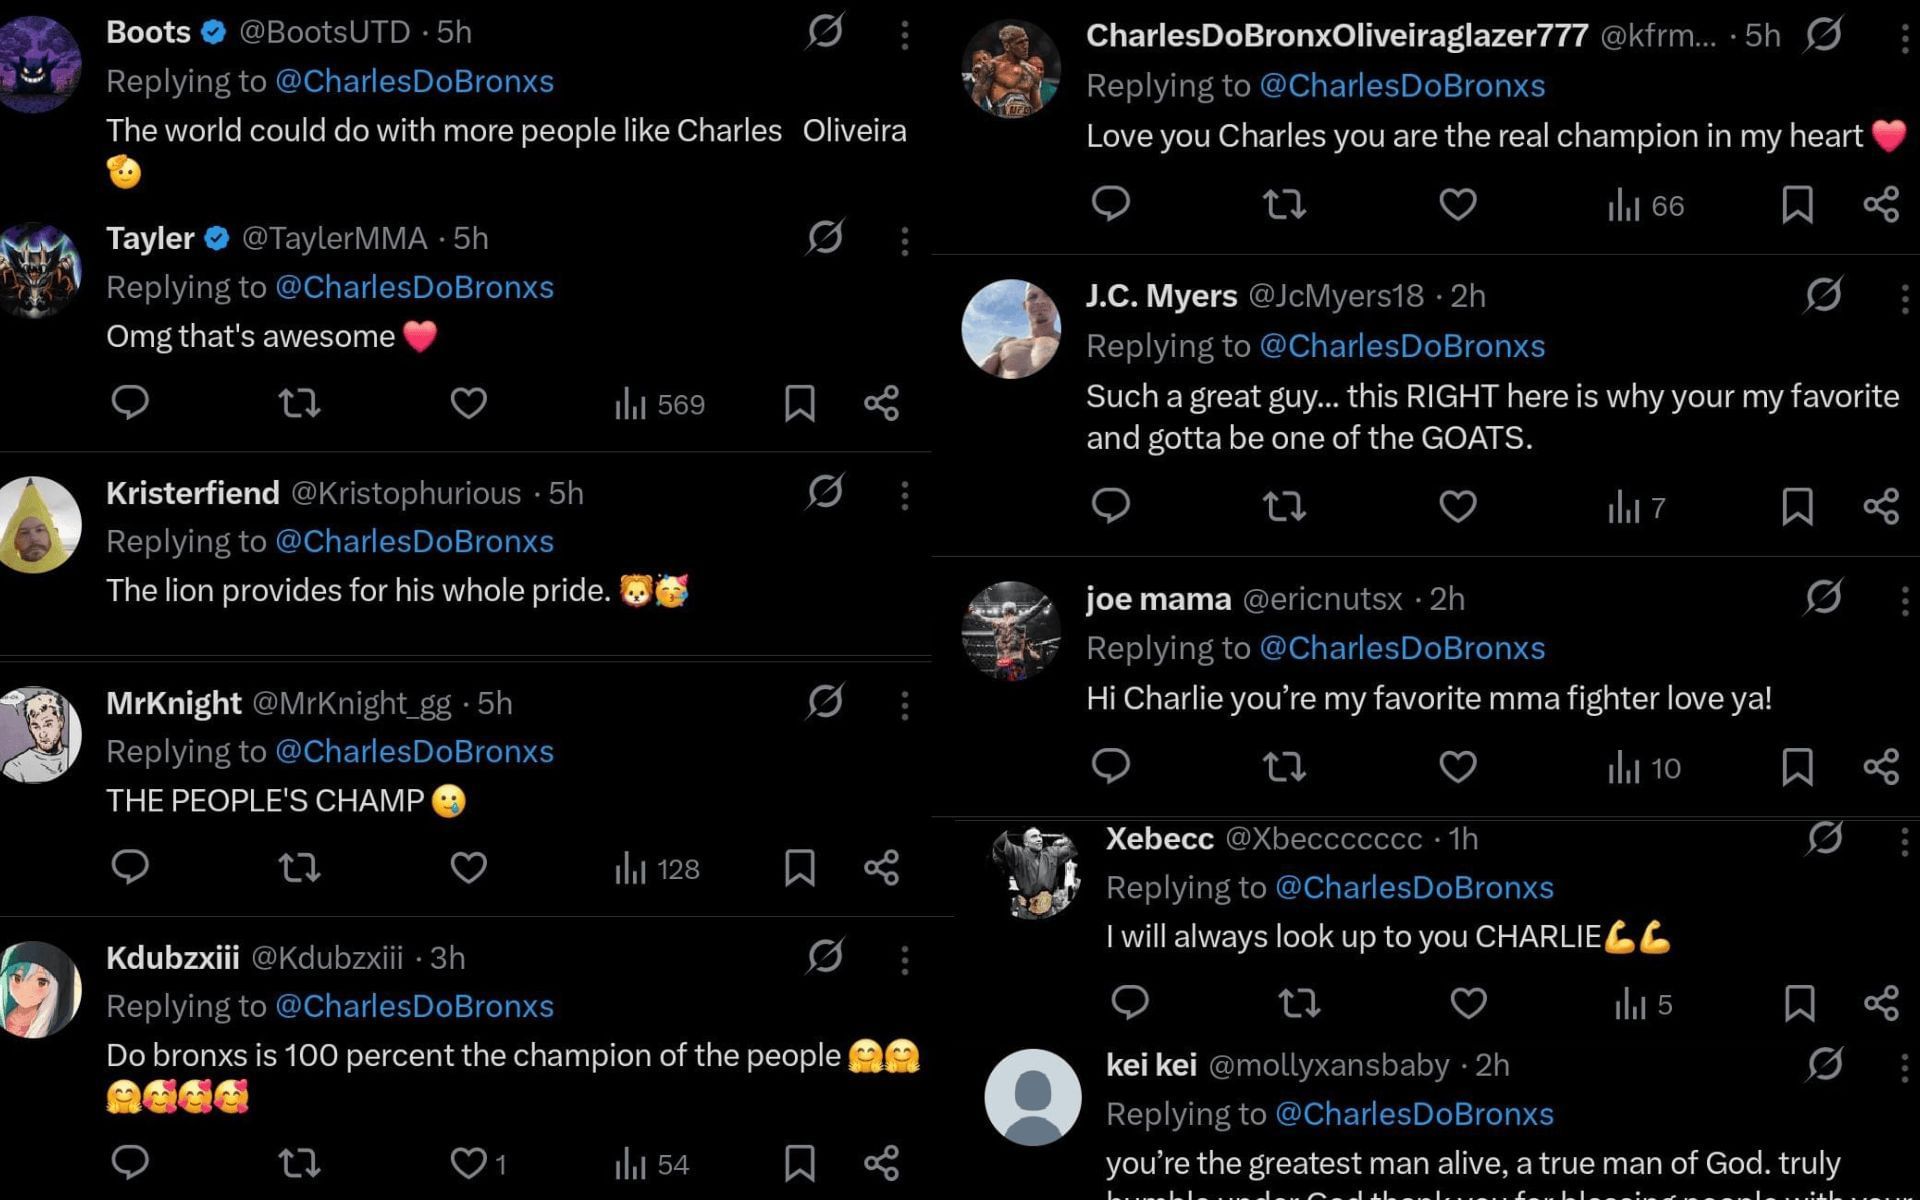Open more options menu on Kristerfiend's reply
Screen dimensions: 1920x1200
click(x=904, y=495)
